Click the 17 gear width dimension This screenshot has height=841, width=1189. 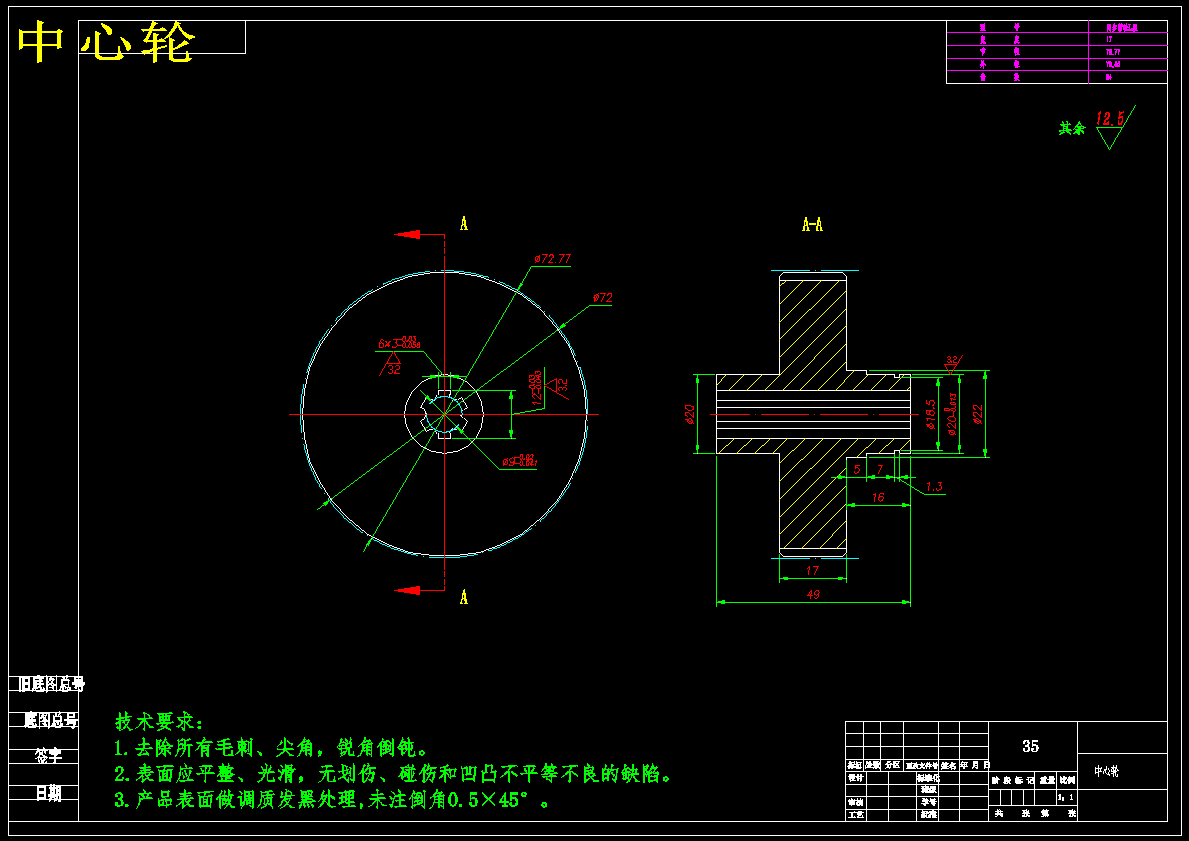click(812, 570)
